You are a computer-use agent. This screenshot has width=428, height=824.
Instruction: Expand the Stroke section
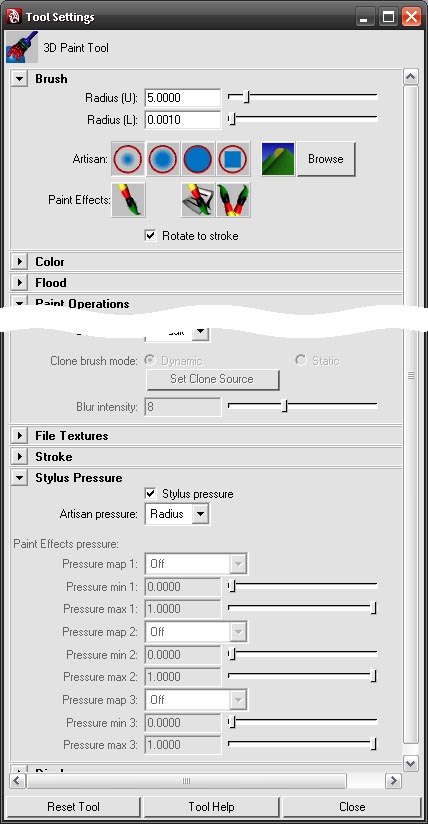click(19, 457)
